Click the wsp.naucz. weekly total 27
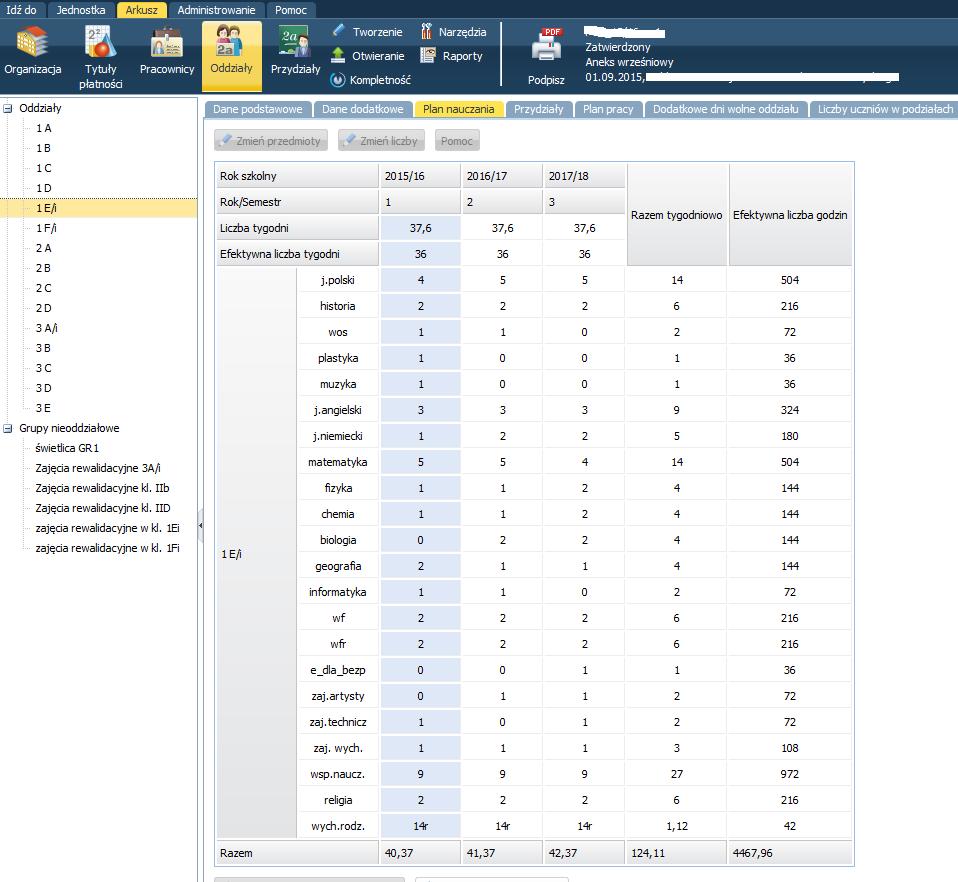The image size is (958, 882). pyautogui.click(x=676, y=774)
